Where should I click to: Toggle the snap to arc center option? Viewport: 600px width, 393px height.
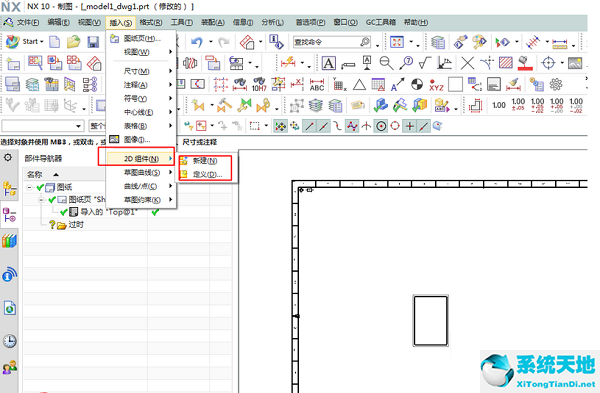pos(381,126)
